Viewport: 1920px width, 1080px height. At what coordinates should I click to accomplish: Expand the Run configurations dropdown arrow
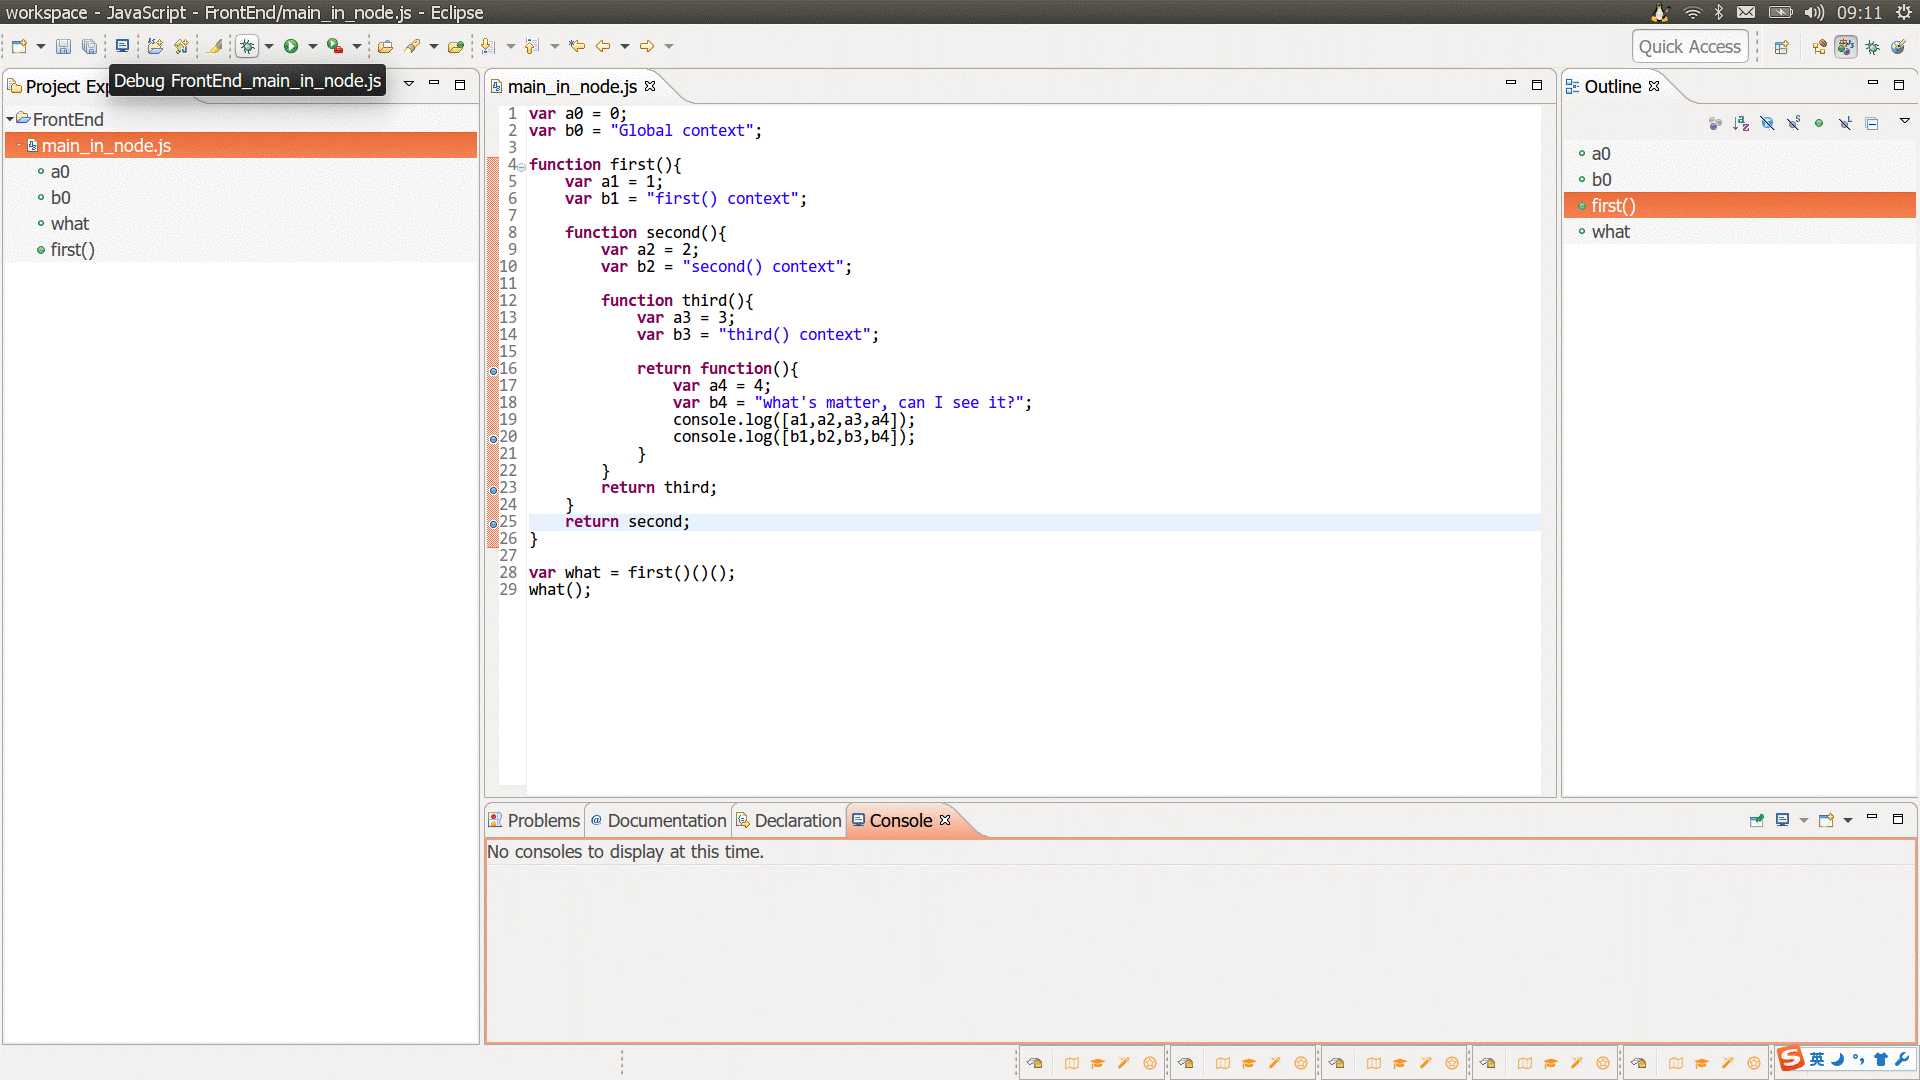[x=313, y=46]
